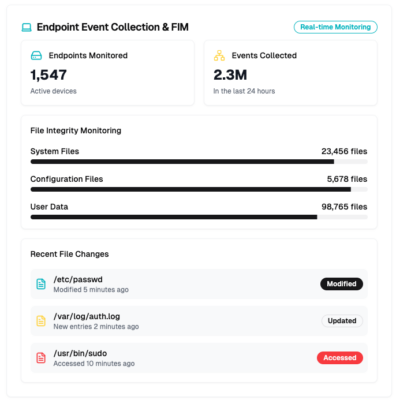
Task: Click the yellow file icon for /var/log/auth.log
Action: [x=41, y=321]
